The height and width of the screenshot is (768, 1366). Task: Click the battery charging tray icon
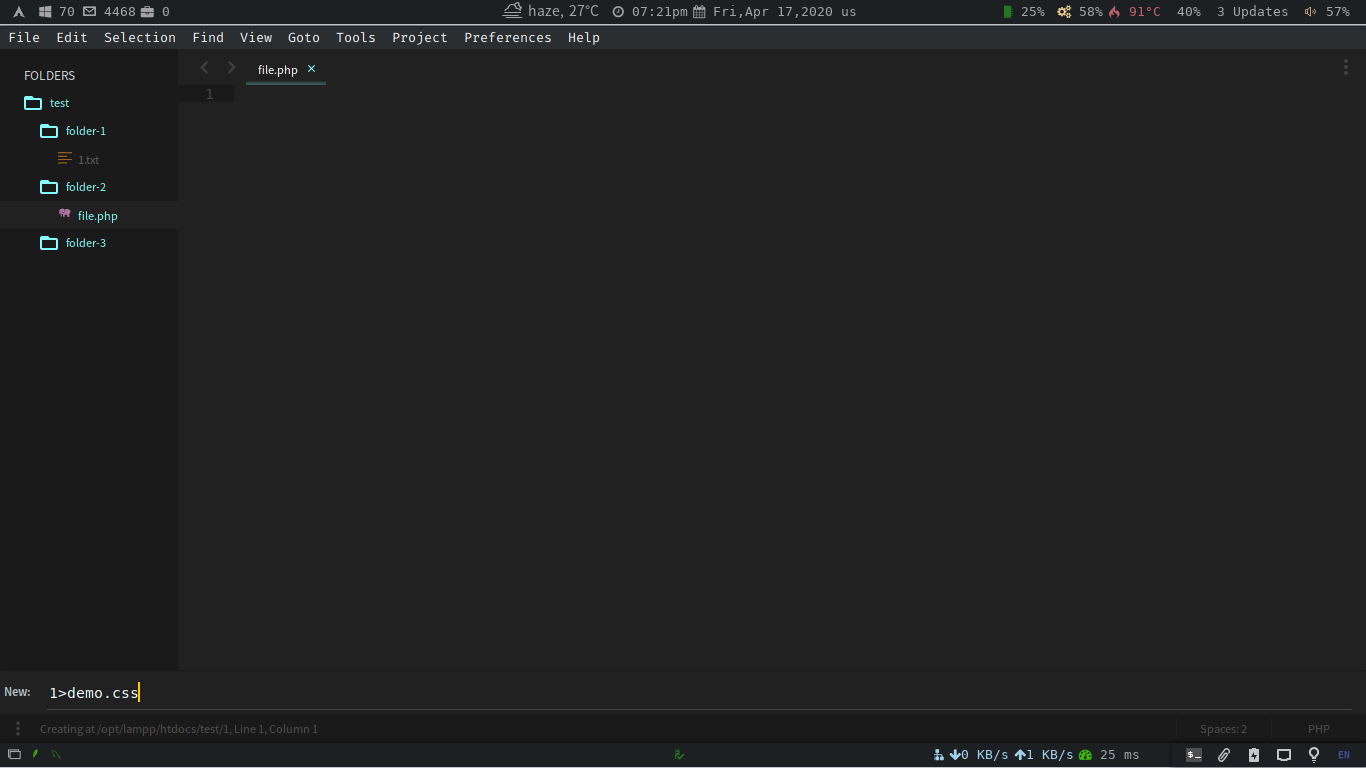tap(1254, 755)
